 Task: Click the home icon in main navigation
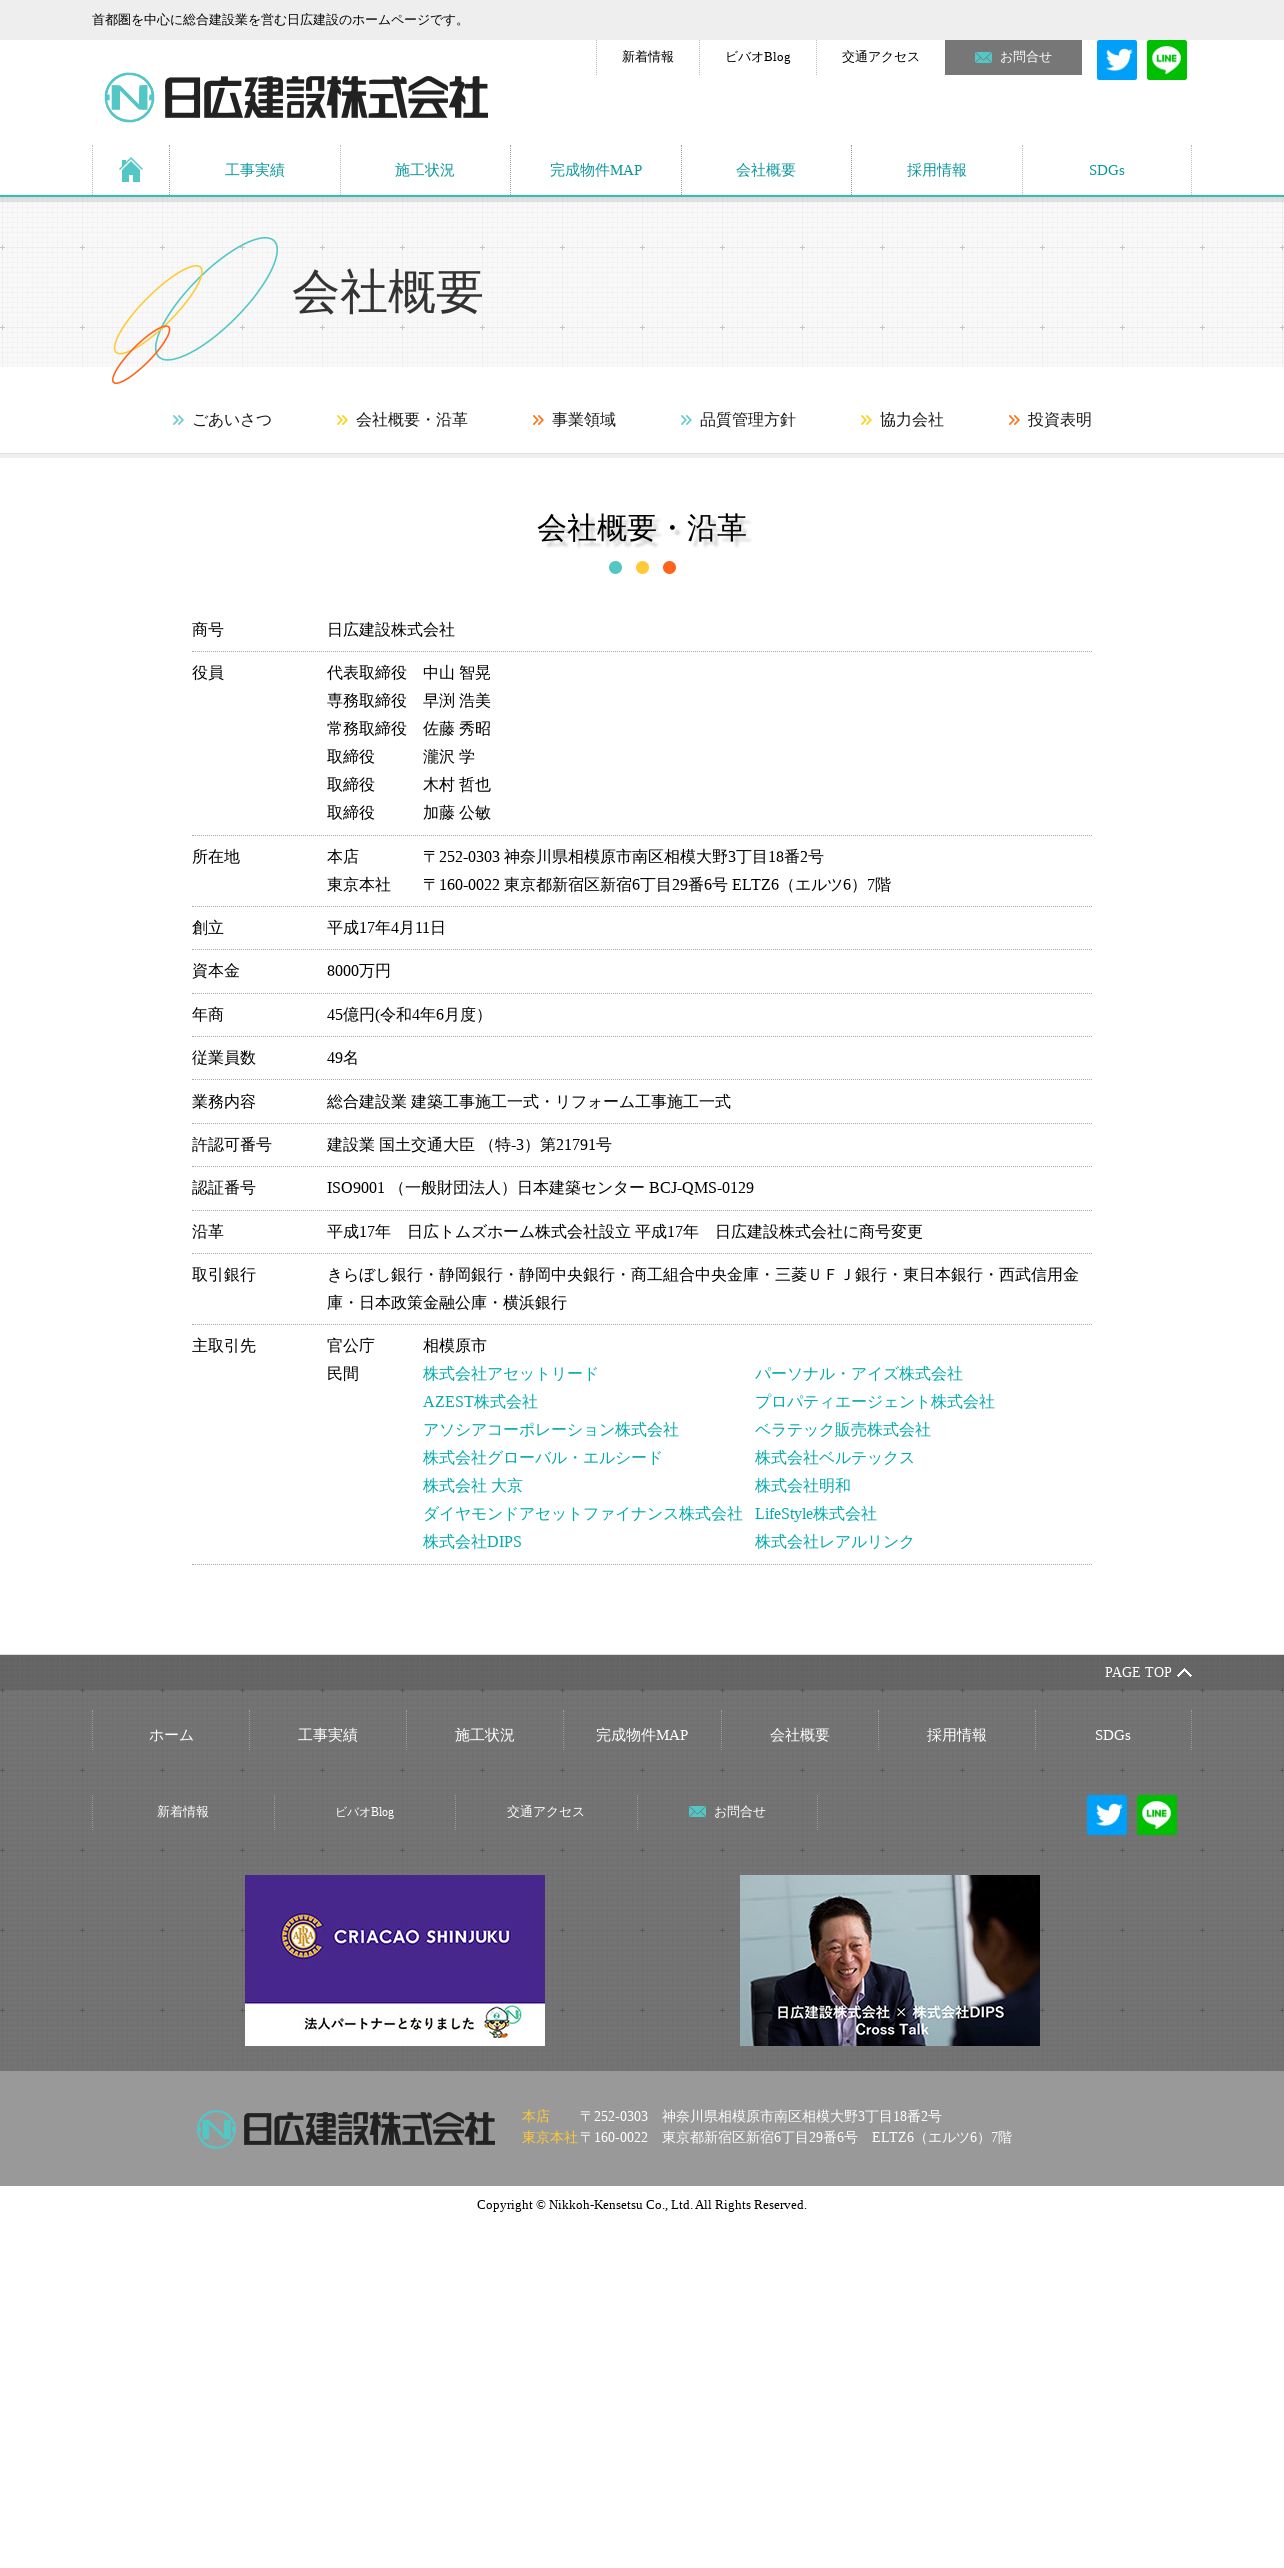click(x=131, y=170)
